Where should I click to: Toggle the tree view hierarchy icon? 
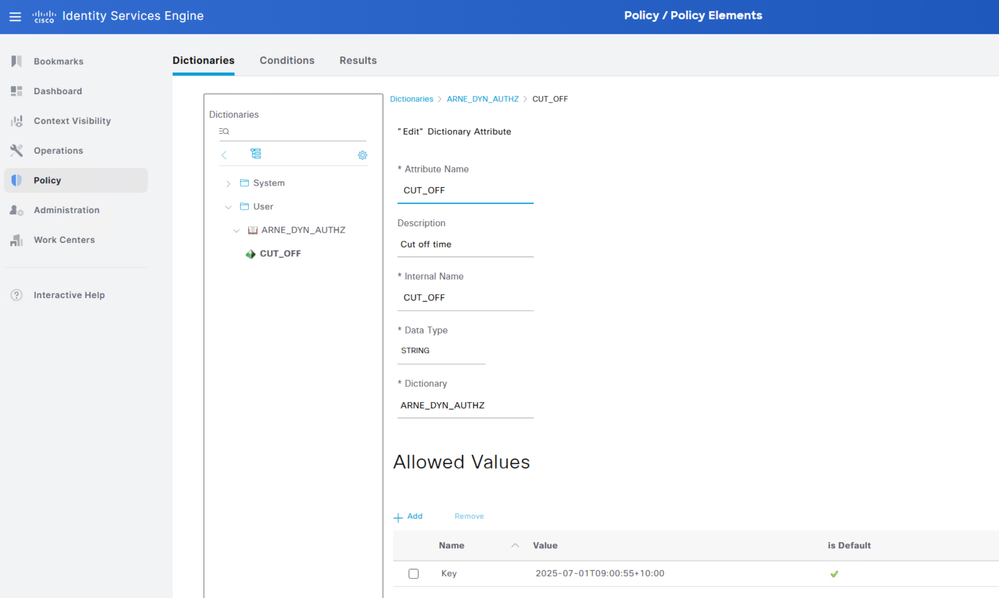click(x=255, y=153)
